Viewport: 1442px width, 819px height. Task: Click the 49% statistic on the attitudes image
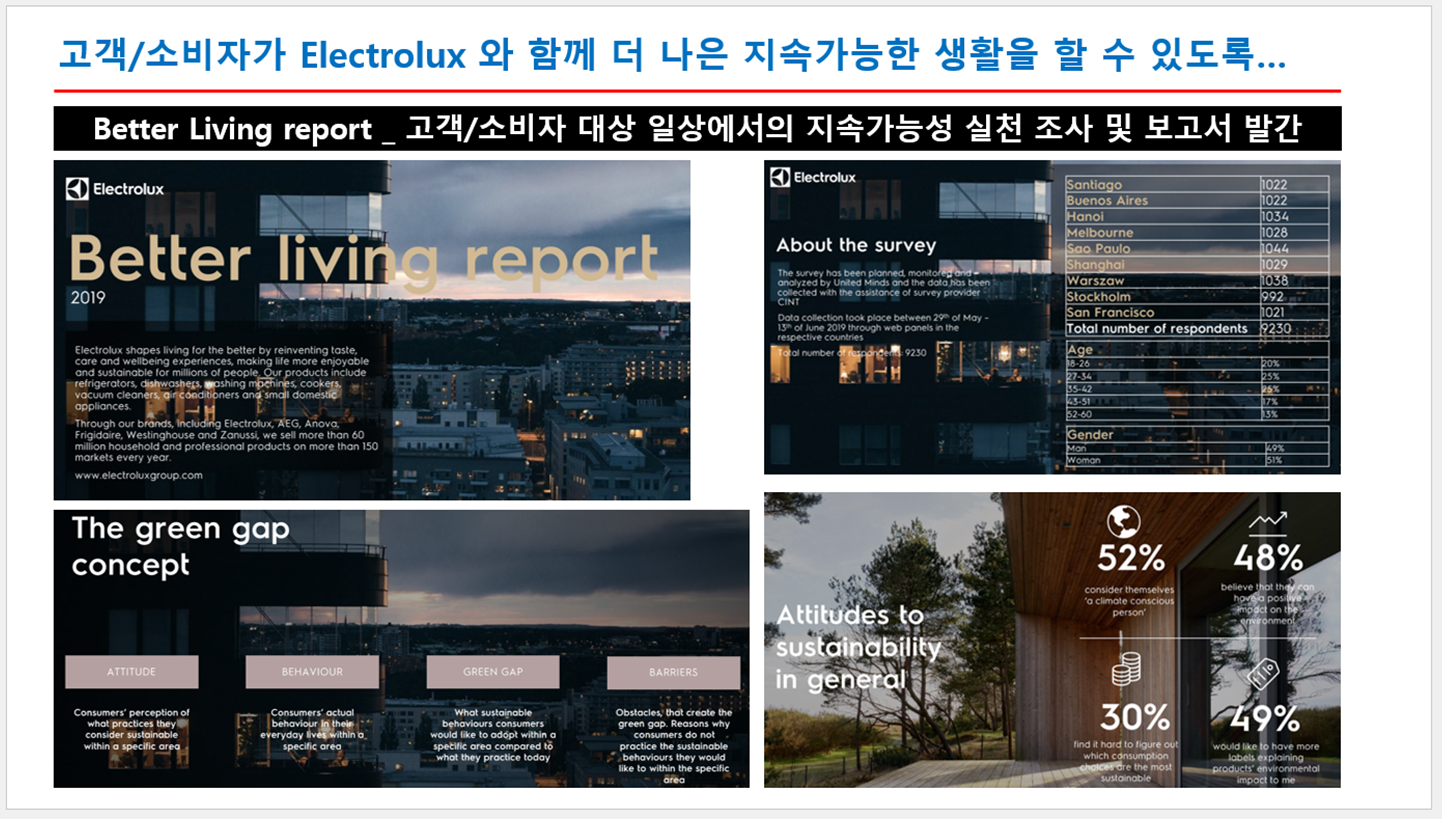click(x=1265, y=717)
